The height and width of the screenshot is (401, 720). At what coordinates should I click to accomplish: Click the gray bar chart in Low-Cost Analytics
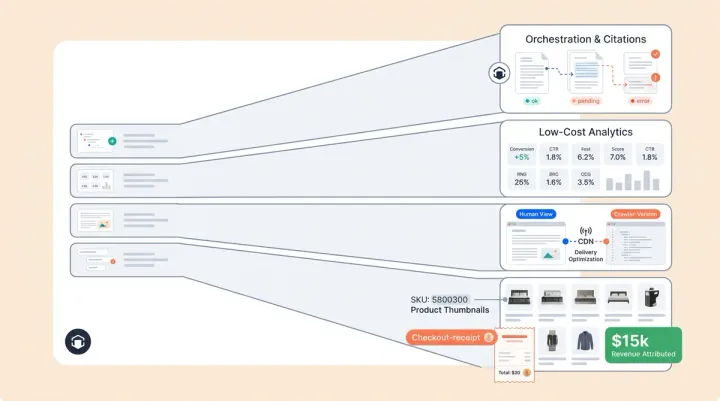point(633,180)
